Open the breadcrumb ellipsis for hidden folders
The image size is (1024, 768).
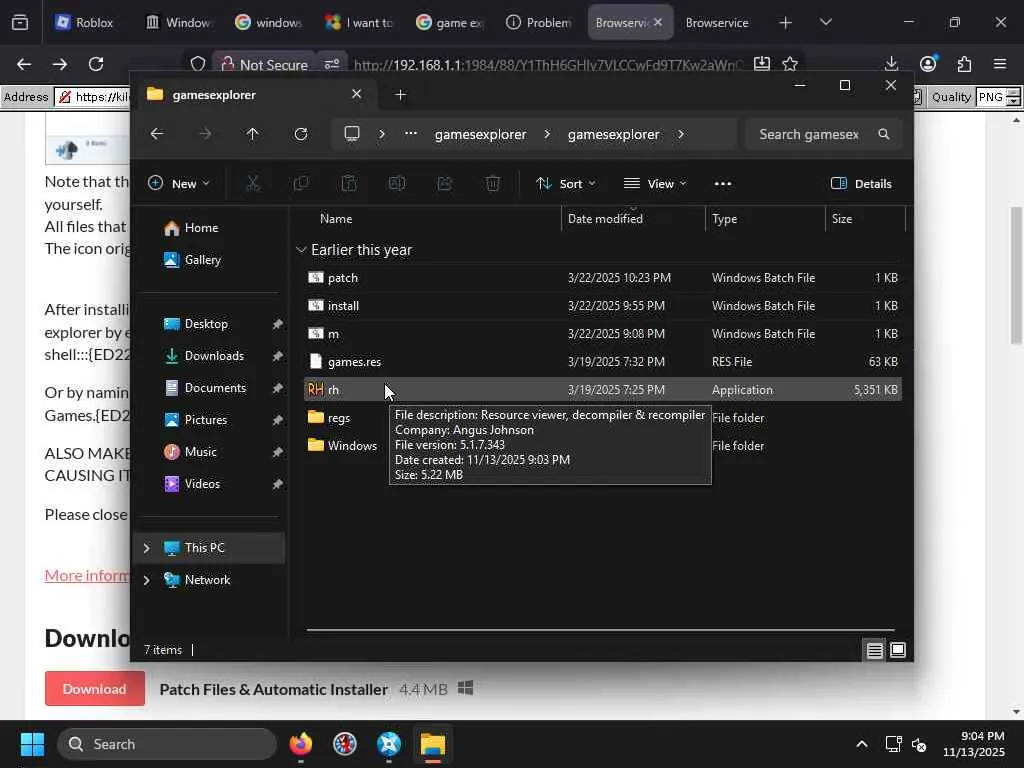click(410, 134)
